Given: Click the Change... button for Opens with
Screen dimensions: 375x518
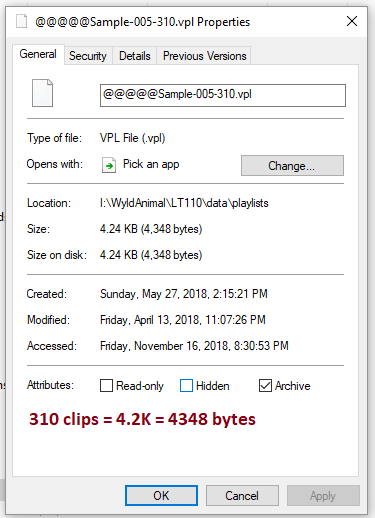Looking at the screenshot, I should (x=292, y=165).
